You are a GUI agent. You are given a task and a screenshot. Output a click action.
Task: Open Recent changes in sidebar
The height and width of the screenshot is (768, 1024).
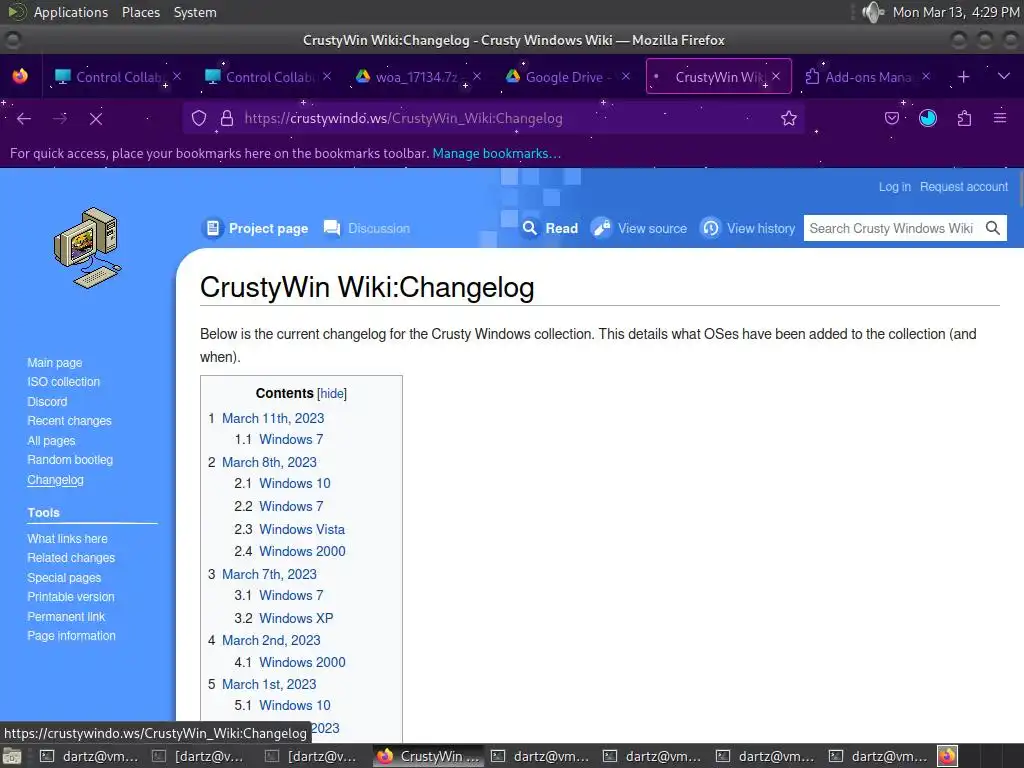[x=69, y=421]
